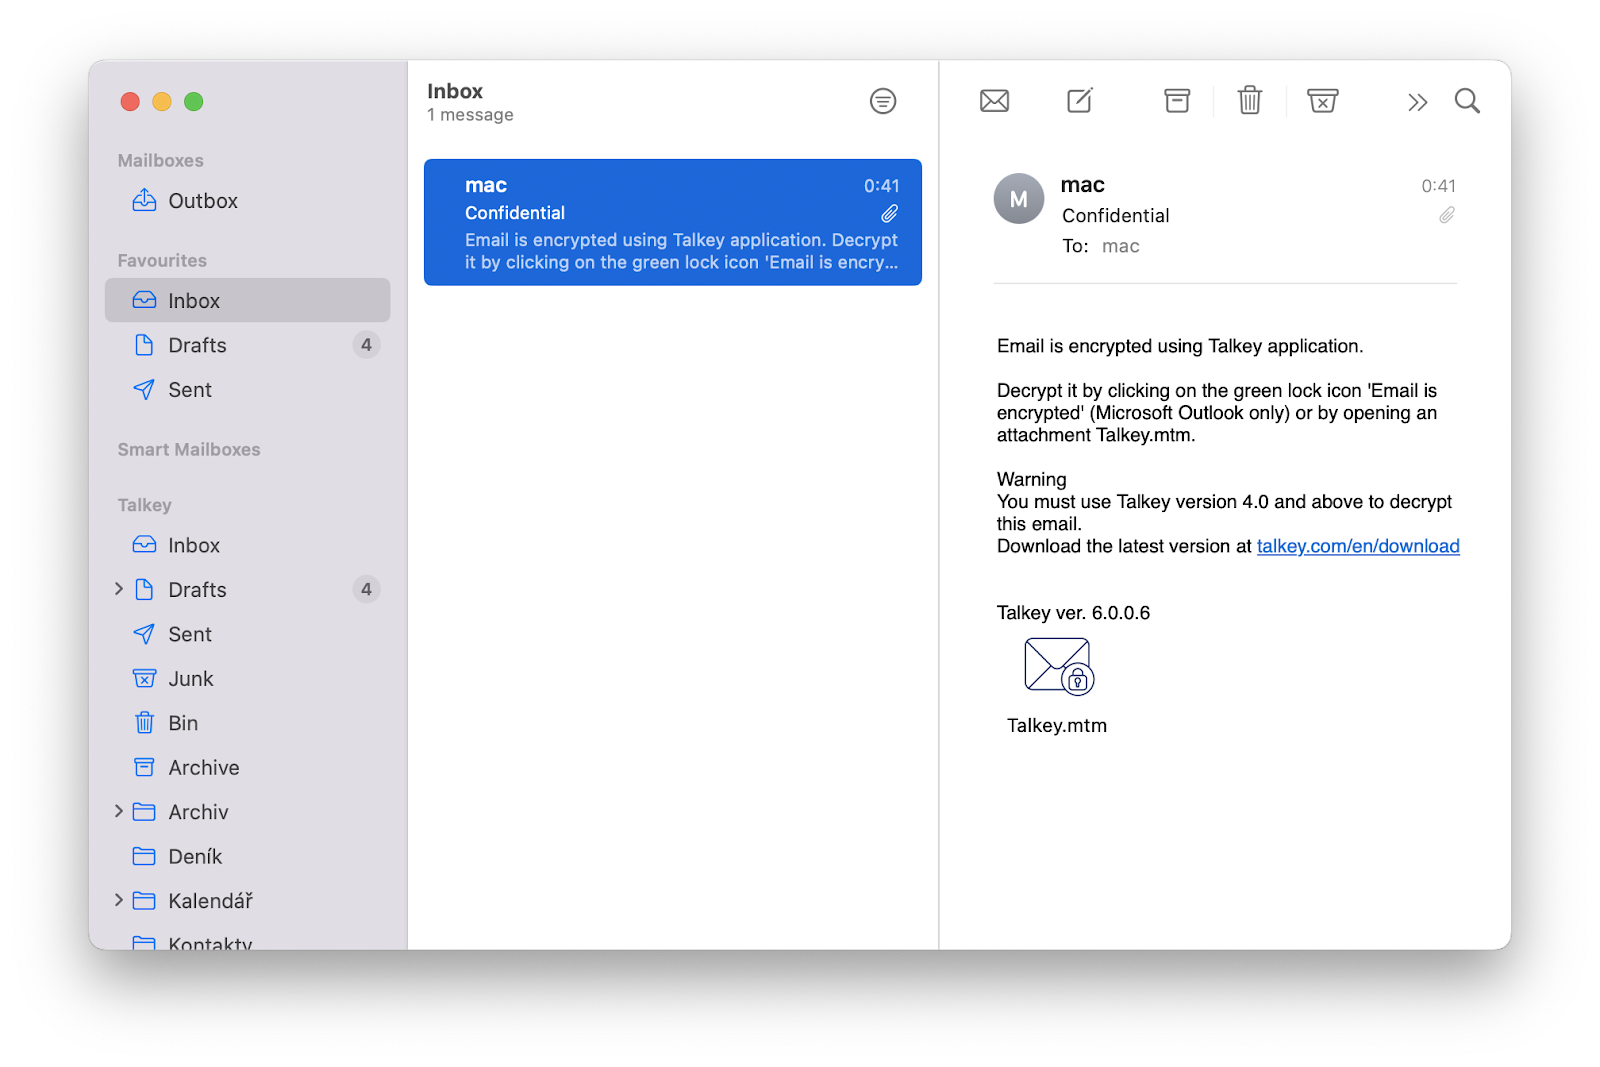Click the Favourites Inbox tray icon
Viewport: 1600px width, 1067px height.
tap(144, 299)
